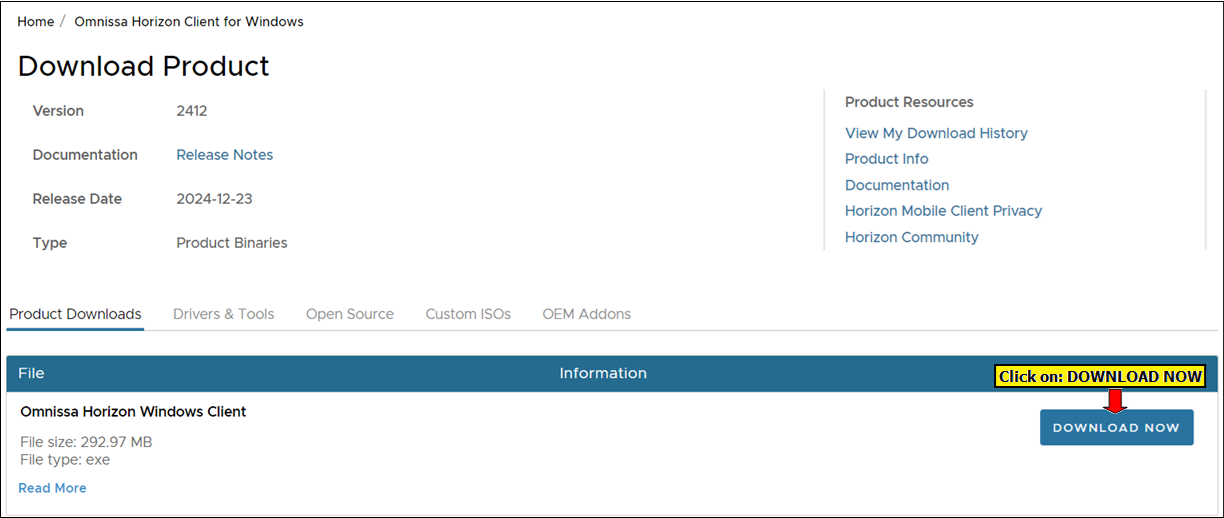The height and width of the screenshot is (518, 1224).
Task: Expand Read More for Horizon Windows Client
Action: click(x=52, y=488)
